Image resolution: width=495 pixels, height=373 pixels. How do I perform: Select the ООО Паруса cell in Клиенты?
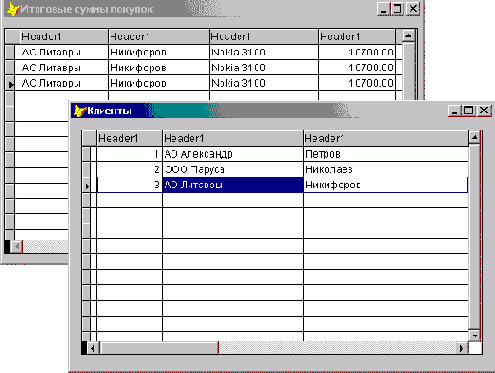click(233, 170)
